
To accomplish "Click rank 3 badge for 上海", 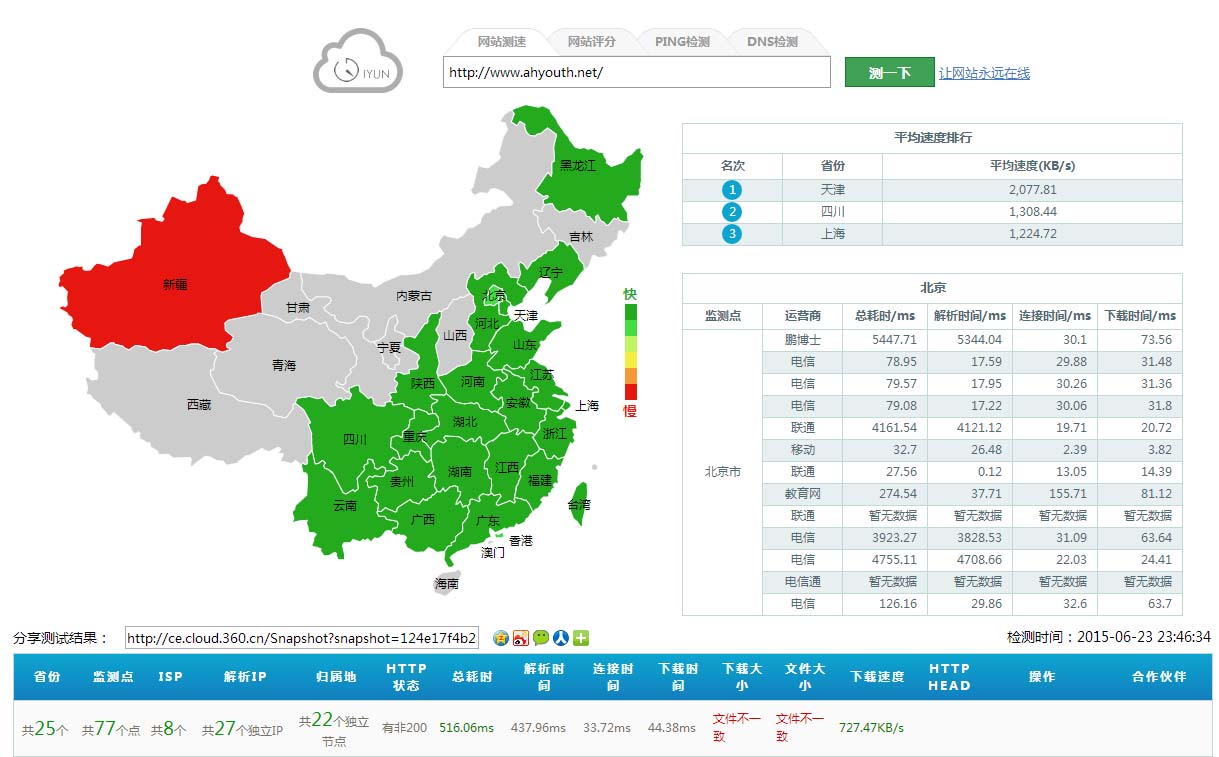I will (x=732, y=234).
